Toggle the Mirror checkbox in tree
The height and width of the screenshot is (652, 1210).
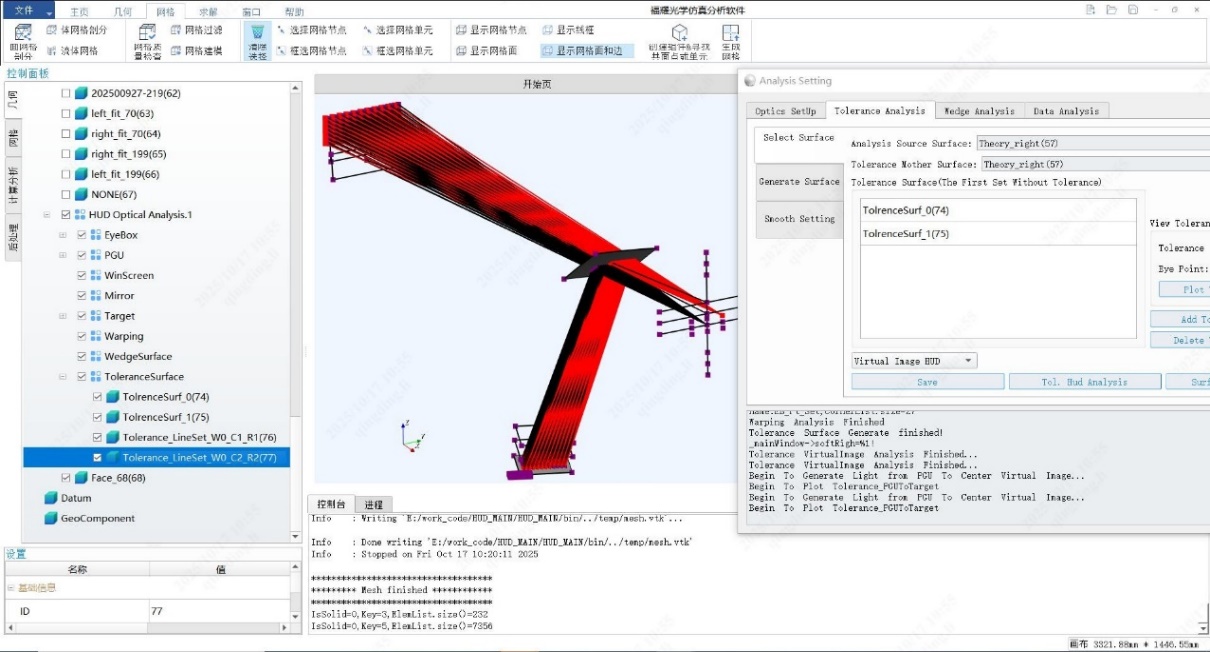point(83,295)
